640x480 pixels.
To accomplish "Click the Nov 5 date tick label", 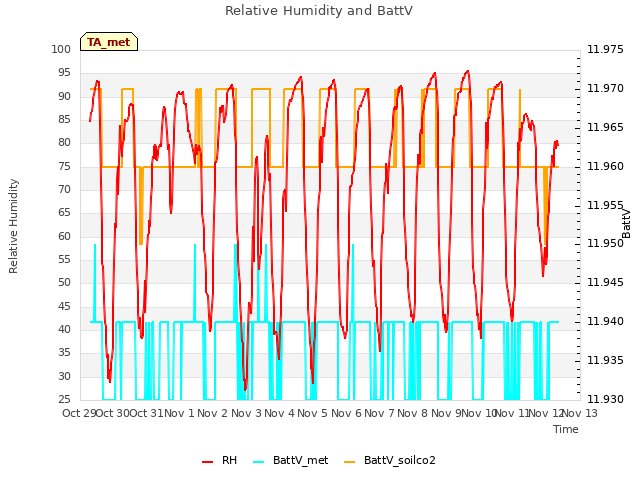I will click(312, 413).
